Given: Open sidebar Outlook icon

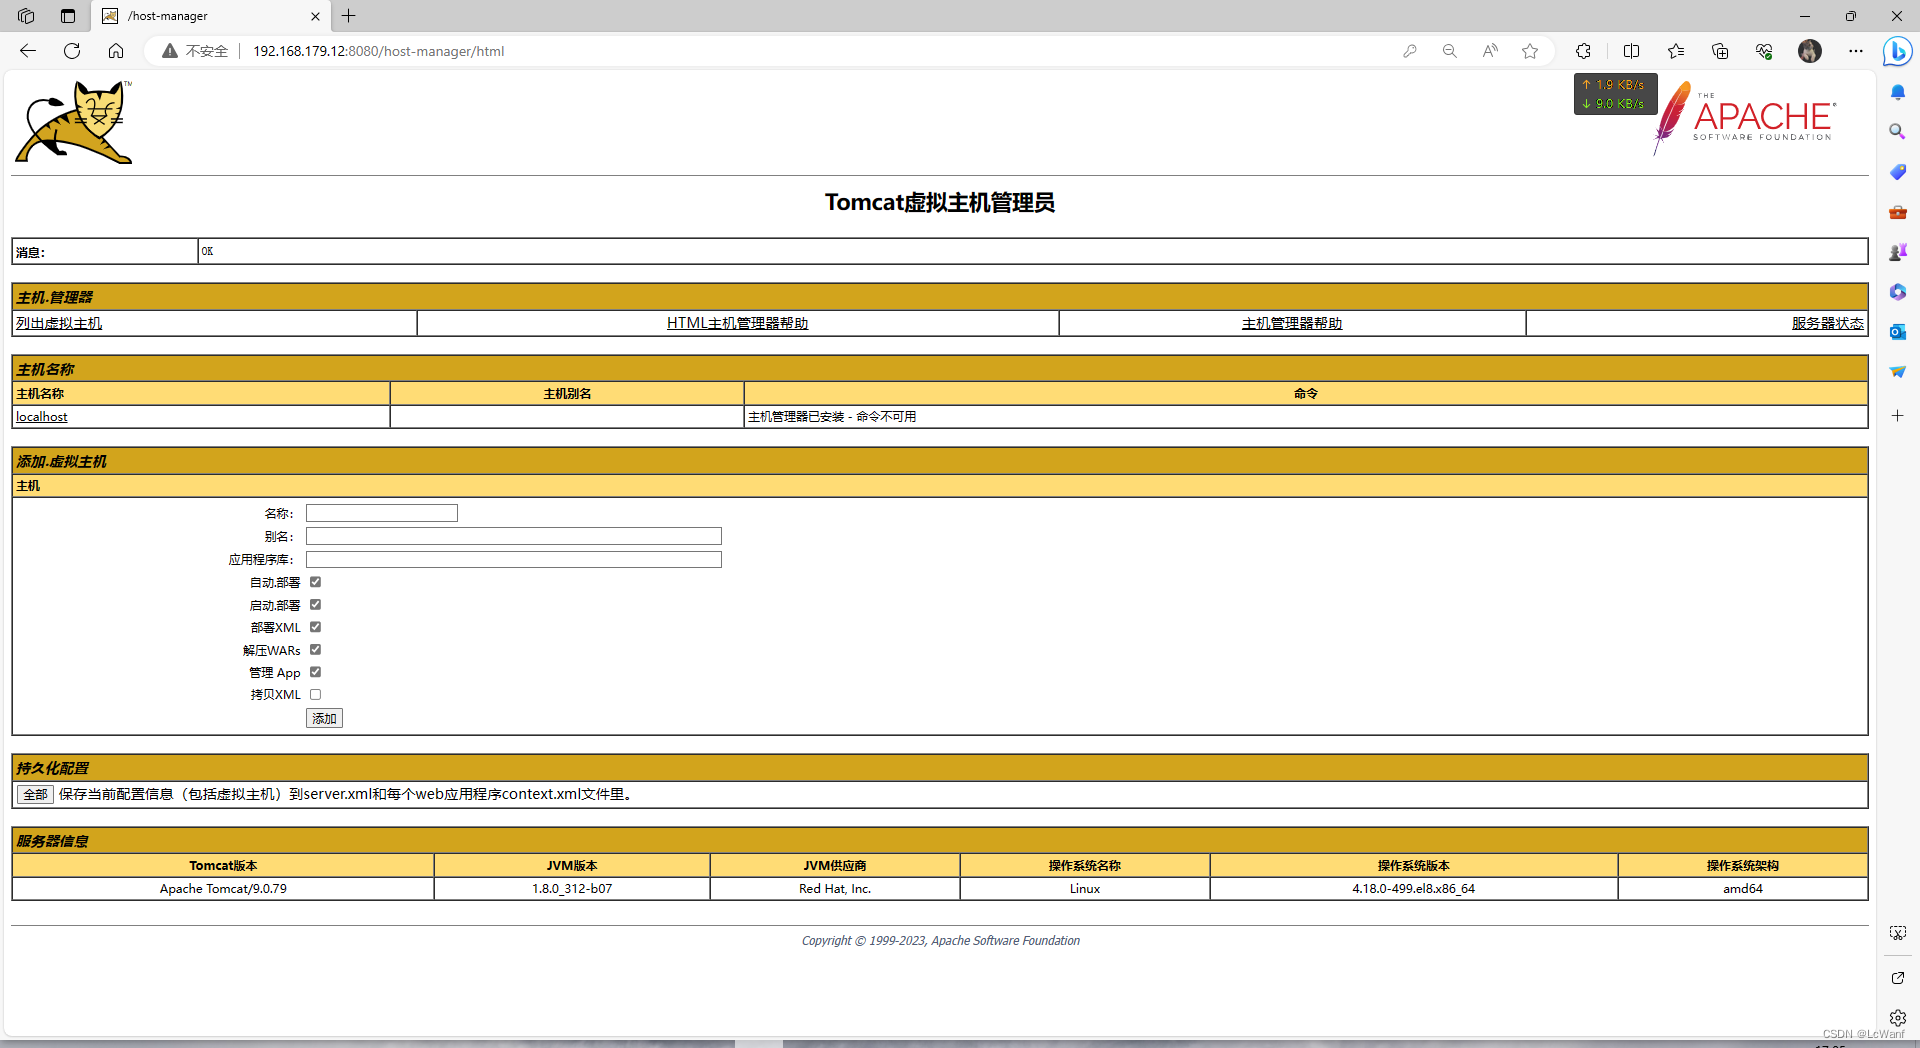Looking at the screenshot, I should [x=1898, y=332].
